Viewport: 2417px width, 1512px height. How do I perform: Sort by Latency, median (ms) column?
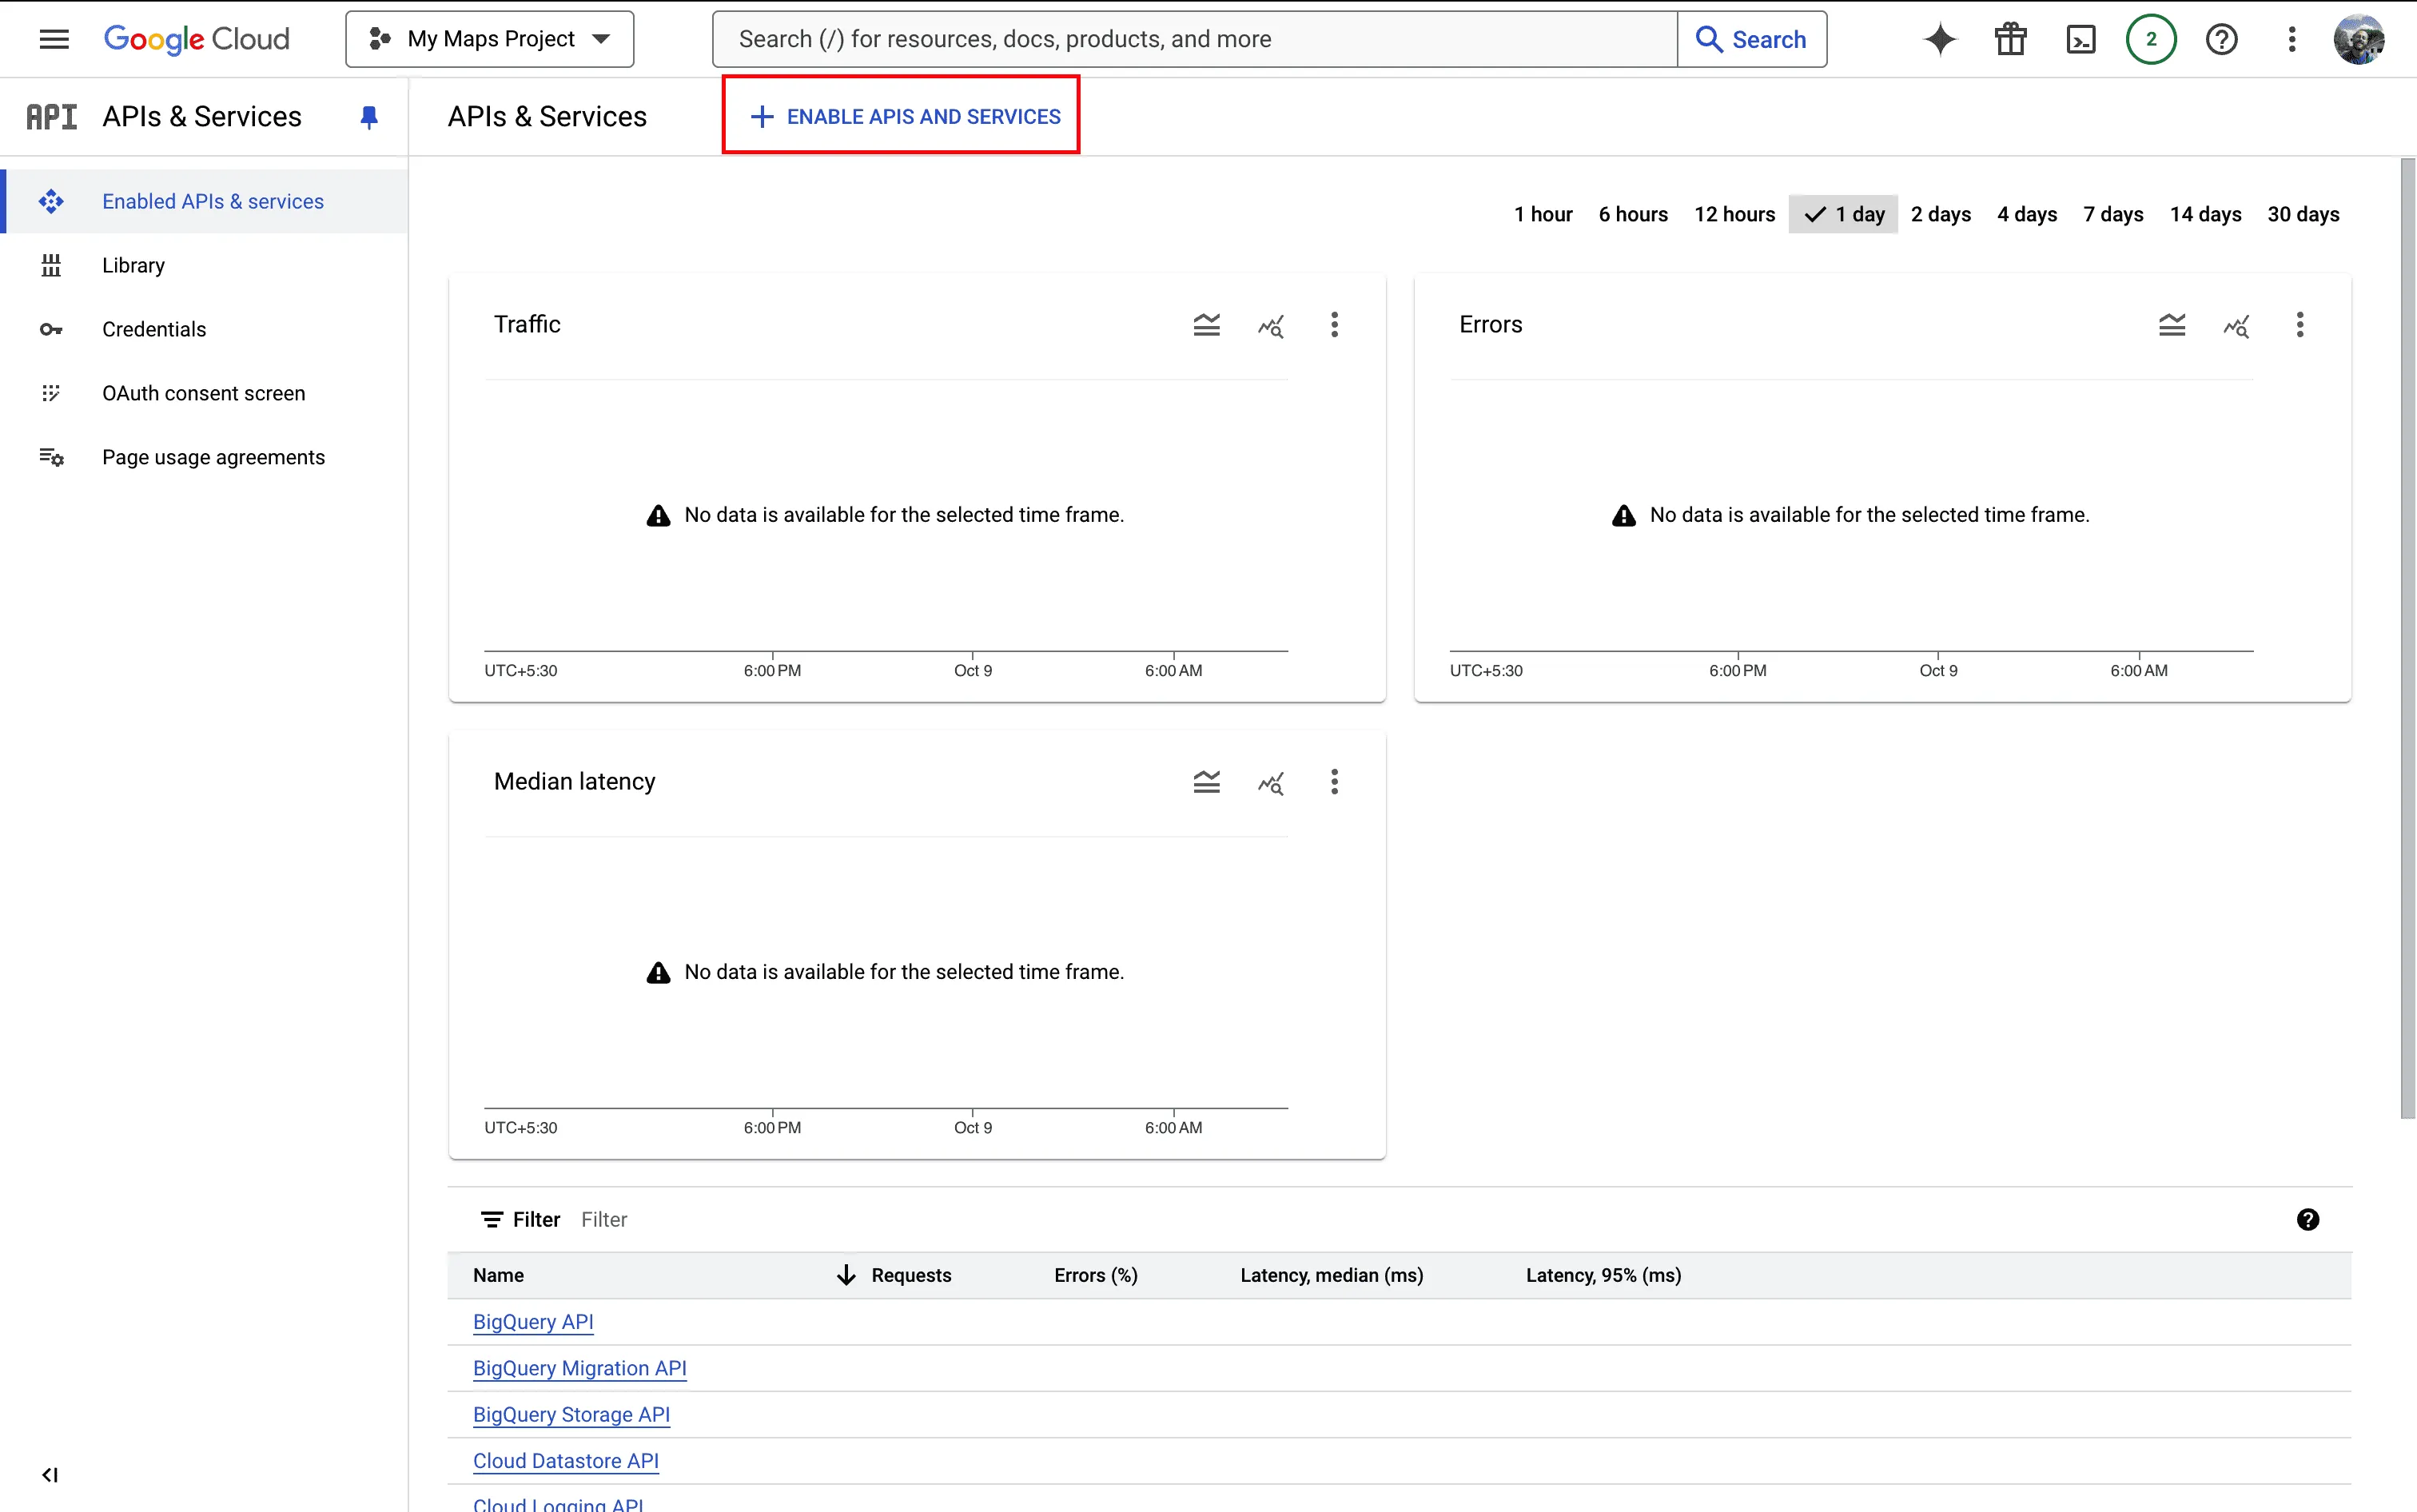click(x=1331, y=1275)
